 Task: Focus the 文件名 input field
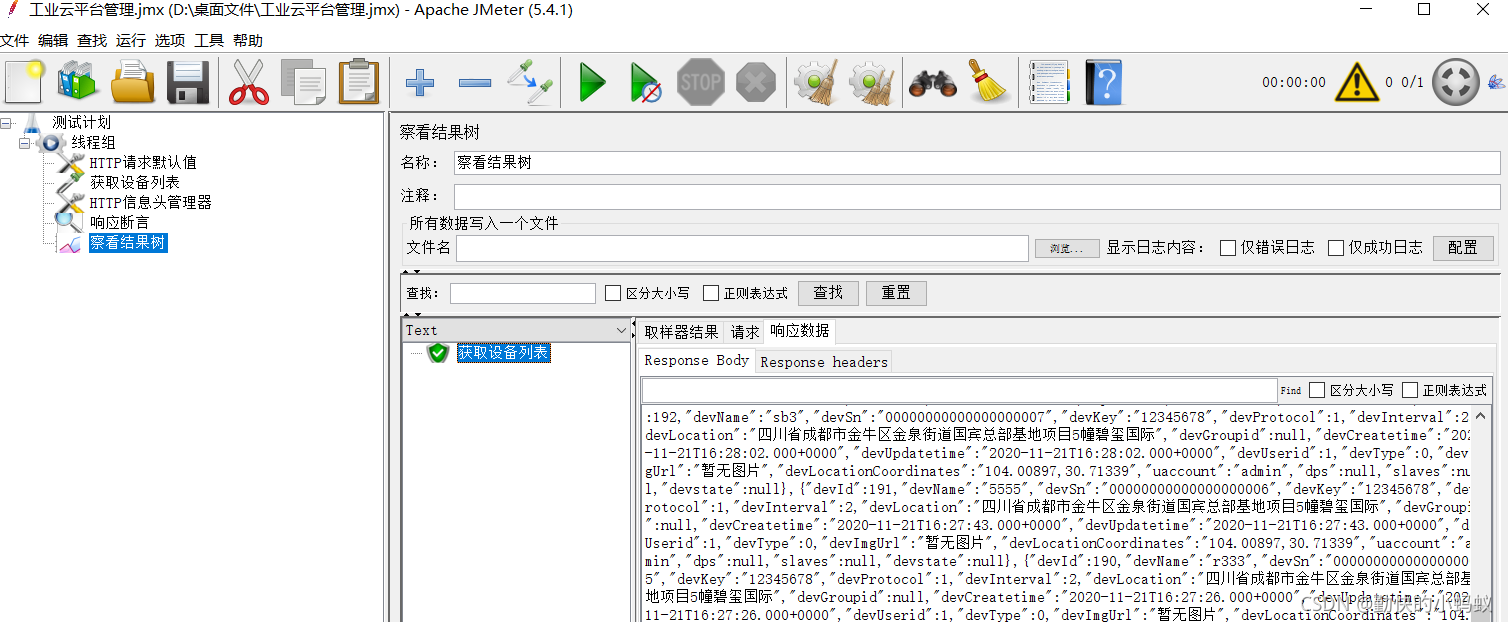click(x=742, y=248)
